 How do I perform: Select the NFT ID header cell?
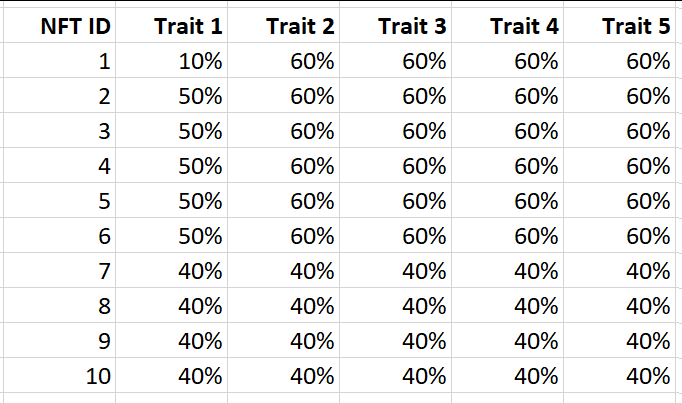[x=76, y=27]
